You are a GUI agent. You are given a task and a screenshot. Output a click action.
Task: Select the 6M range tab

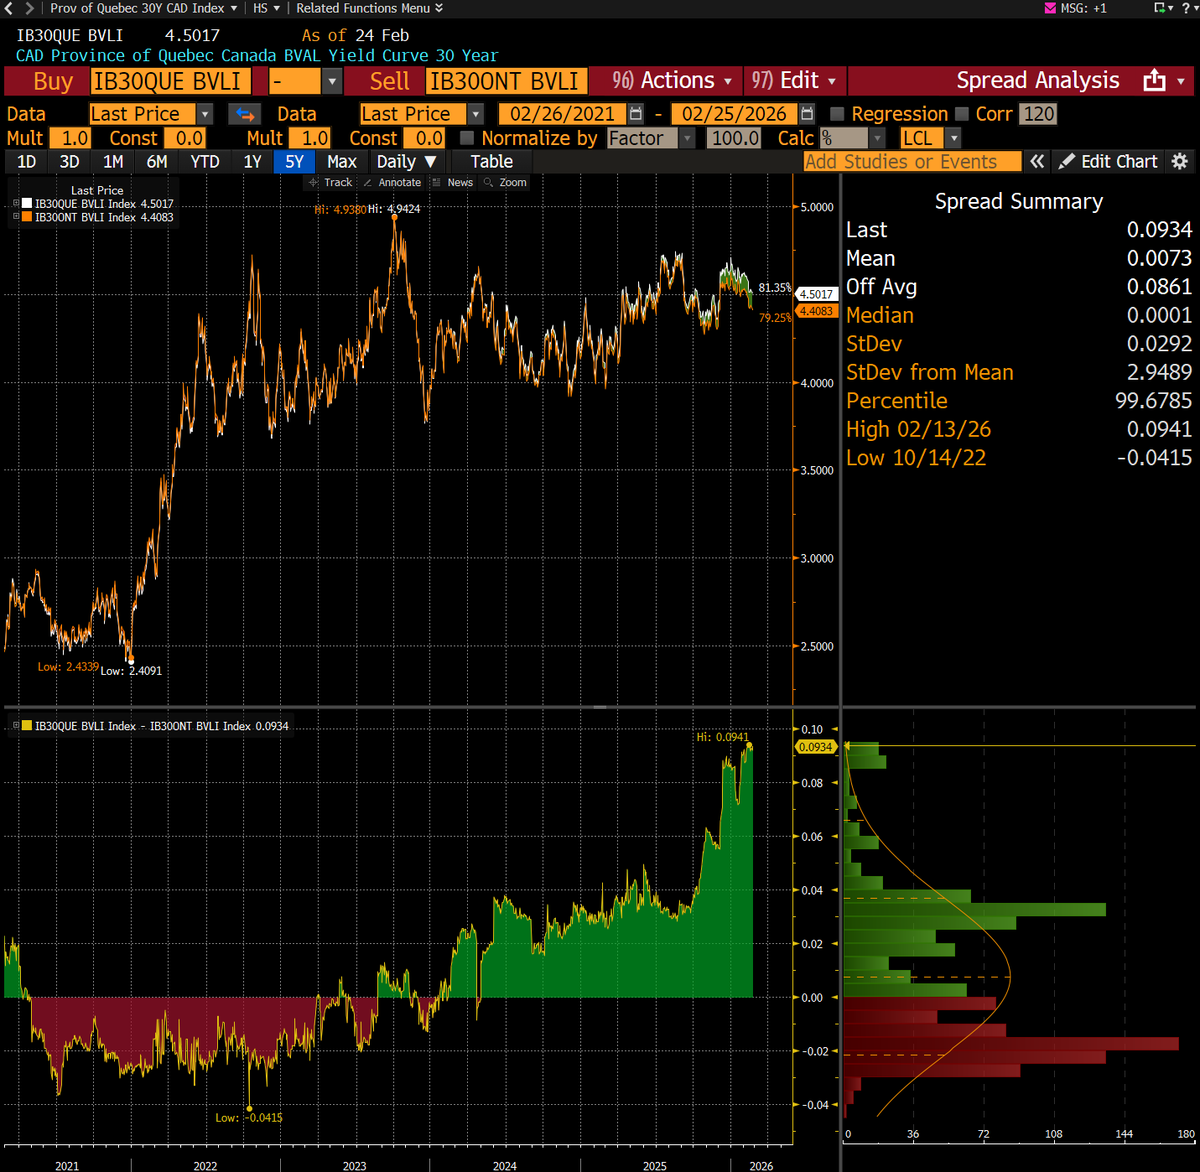click(156, 162)
